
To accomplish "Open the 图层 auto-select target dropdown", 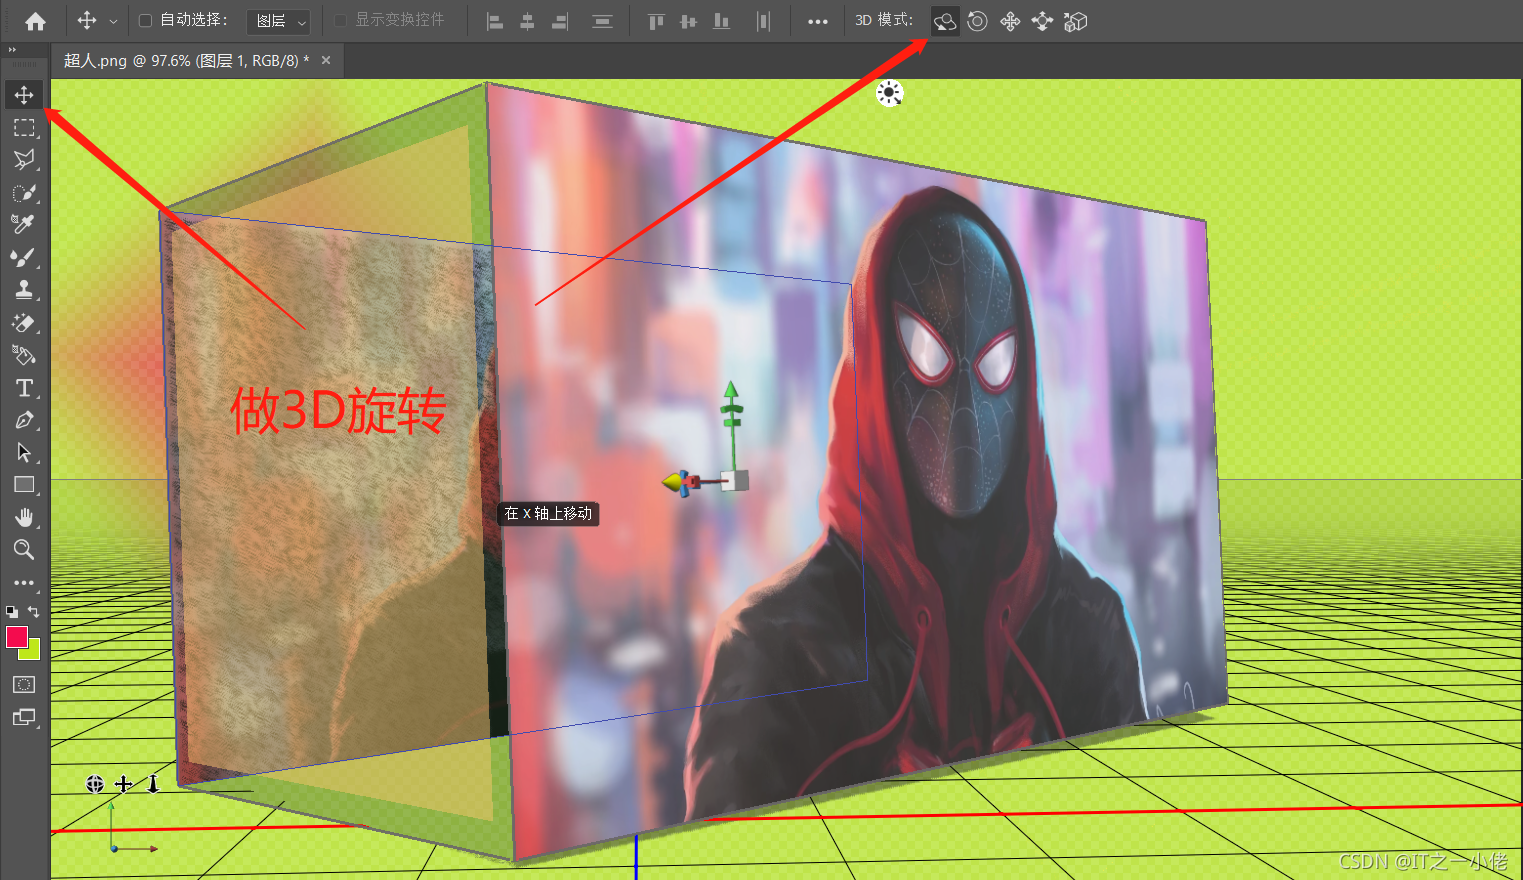I will pos(279,21).
